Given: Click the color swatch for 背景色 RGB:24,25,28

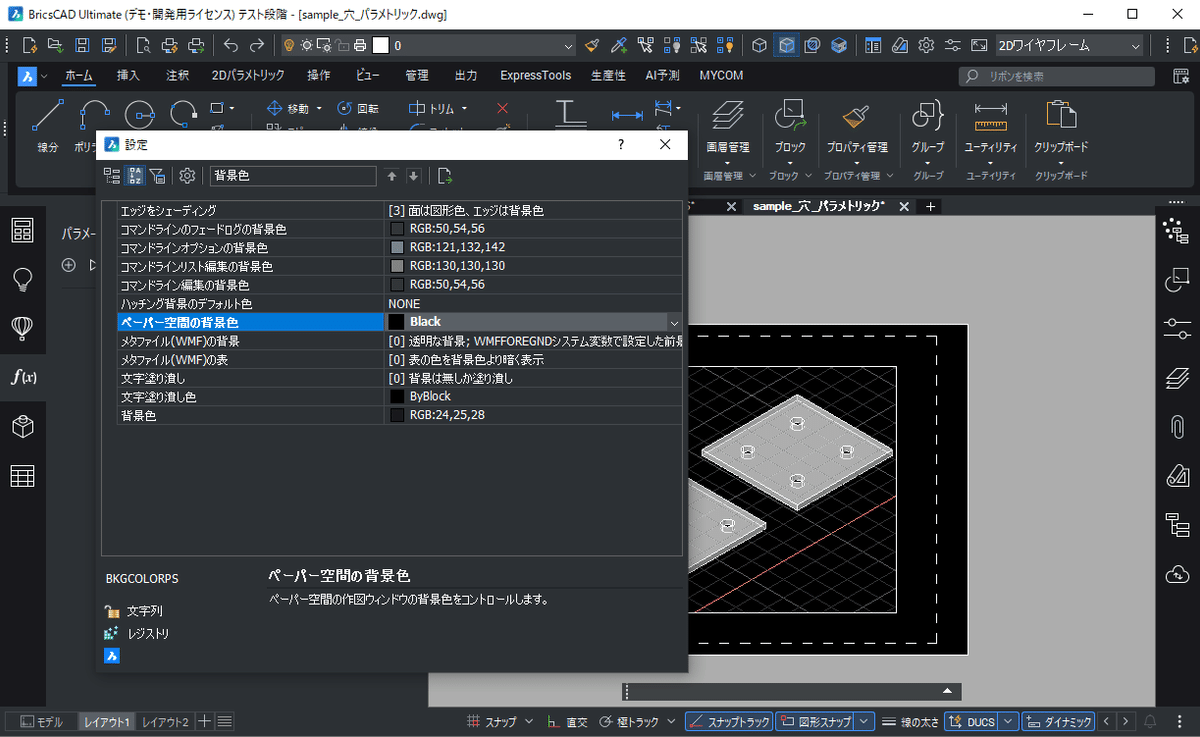Looking at the screenshot, I should pos(397,415).
